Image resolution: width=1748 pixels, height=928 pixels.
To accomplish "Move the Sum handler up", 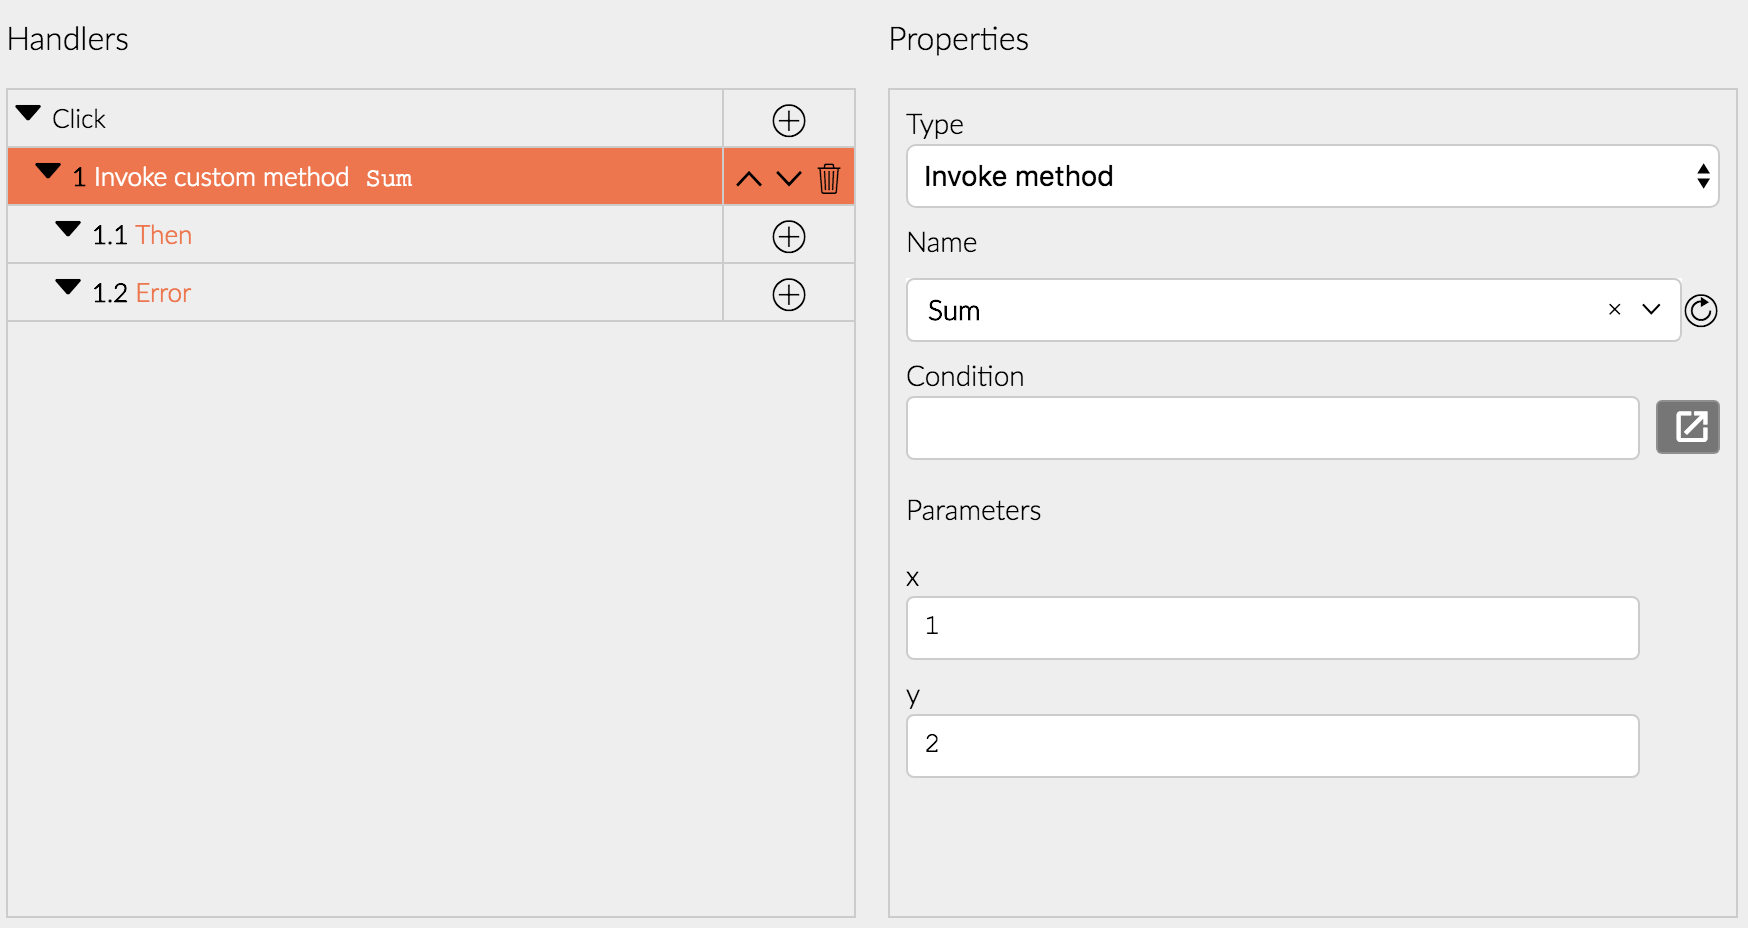I will point(749,179).
